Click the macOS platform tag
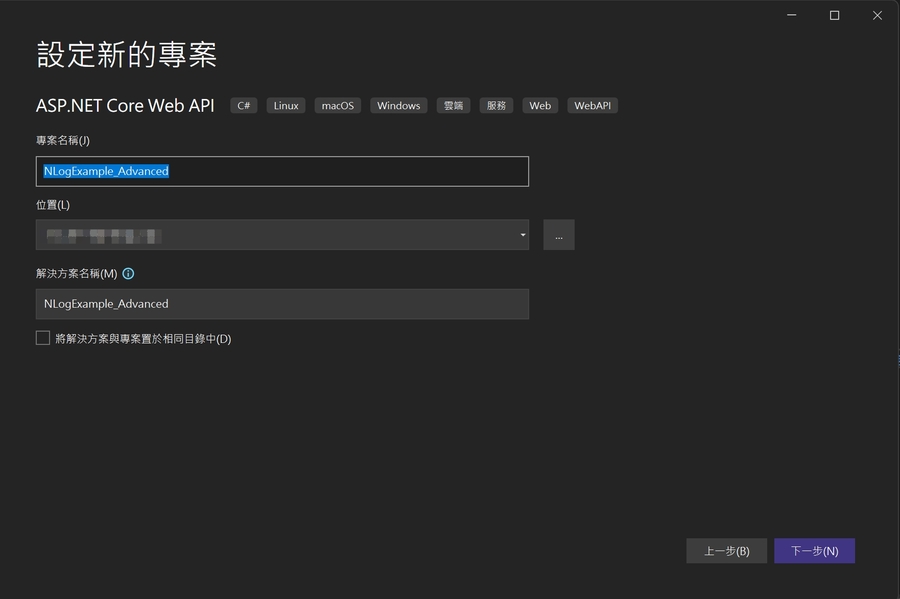This screenshot has height=599, width=900. (x=337, y=105)
